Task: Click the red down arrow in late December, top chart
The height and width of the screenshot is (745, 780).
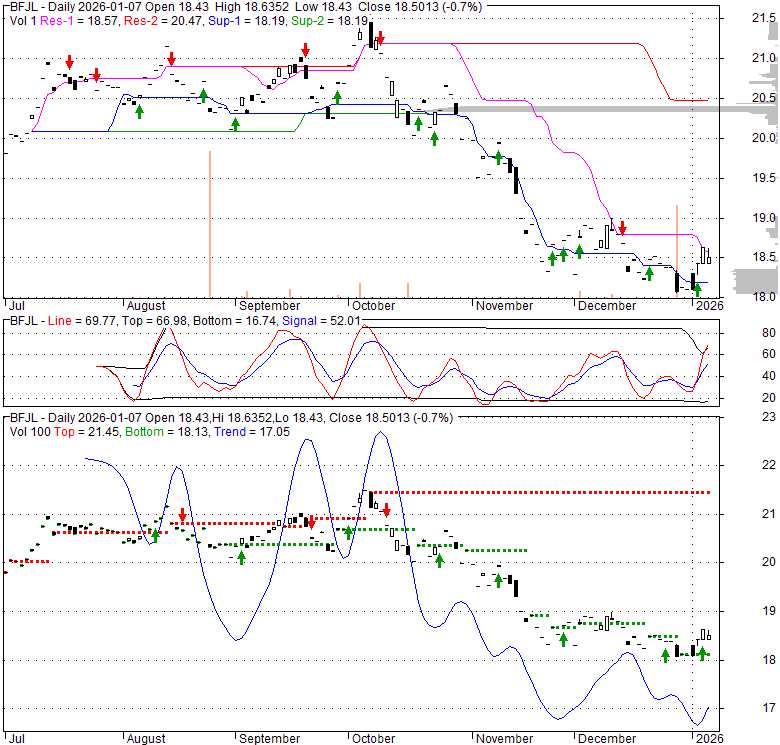Action: coord(621,227)
